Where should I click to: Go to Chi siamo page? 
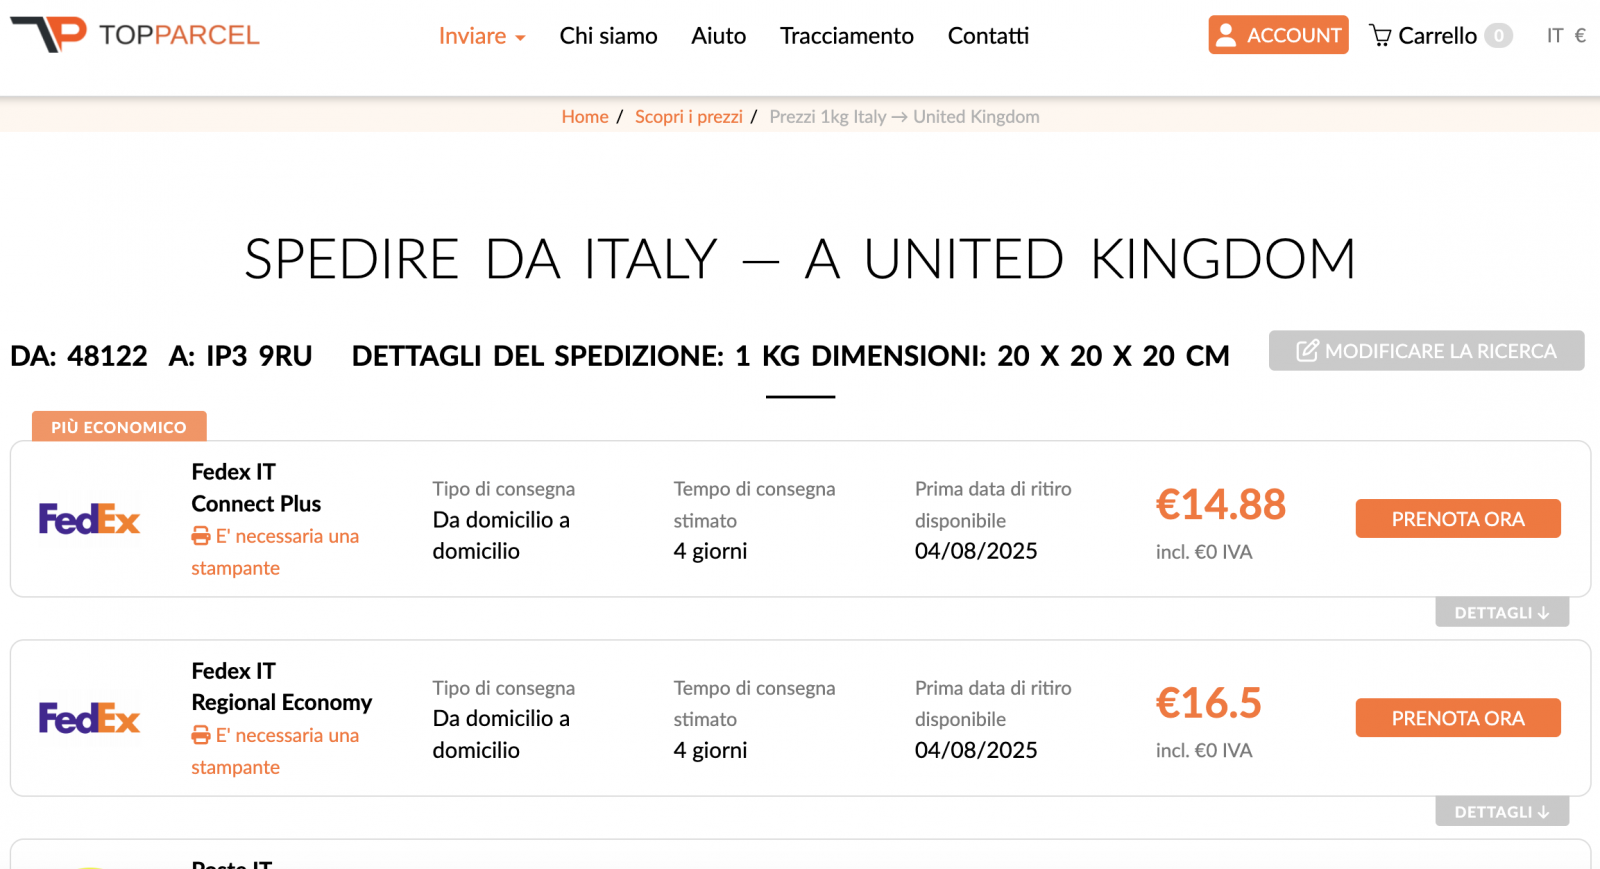[608, 36]
